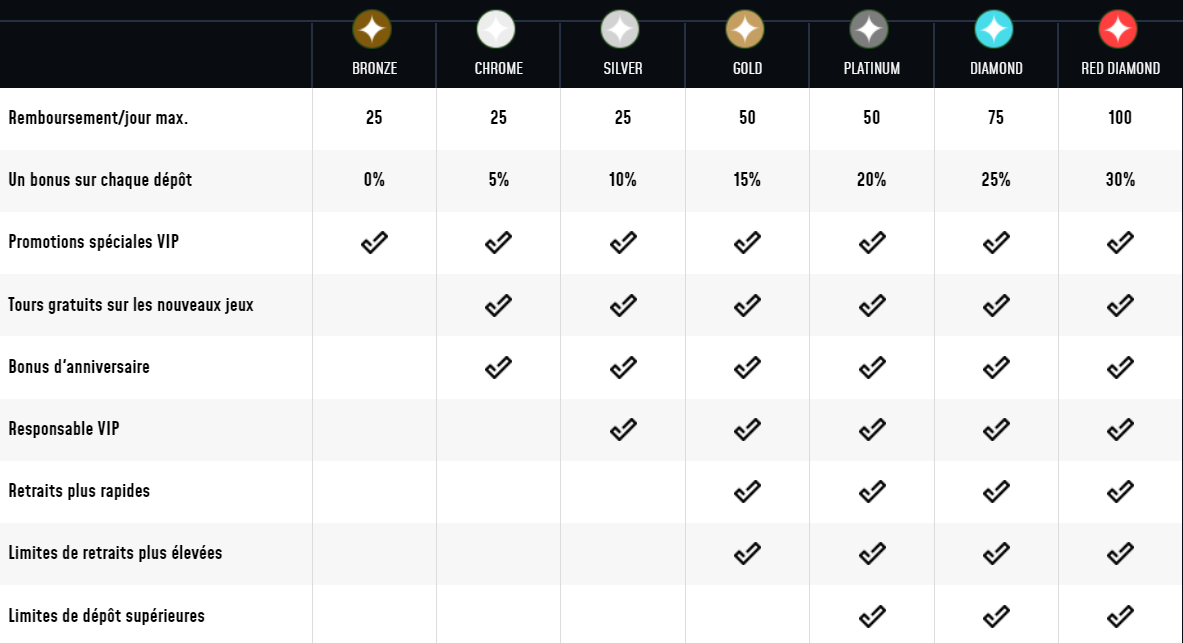Click the Platinum tier star badge
This screenshot has height=643, width=1183.
[x=869, y=29]
